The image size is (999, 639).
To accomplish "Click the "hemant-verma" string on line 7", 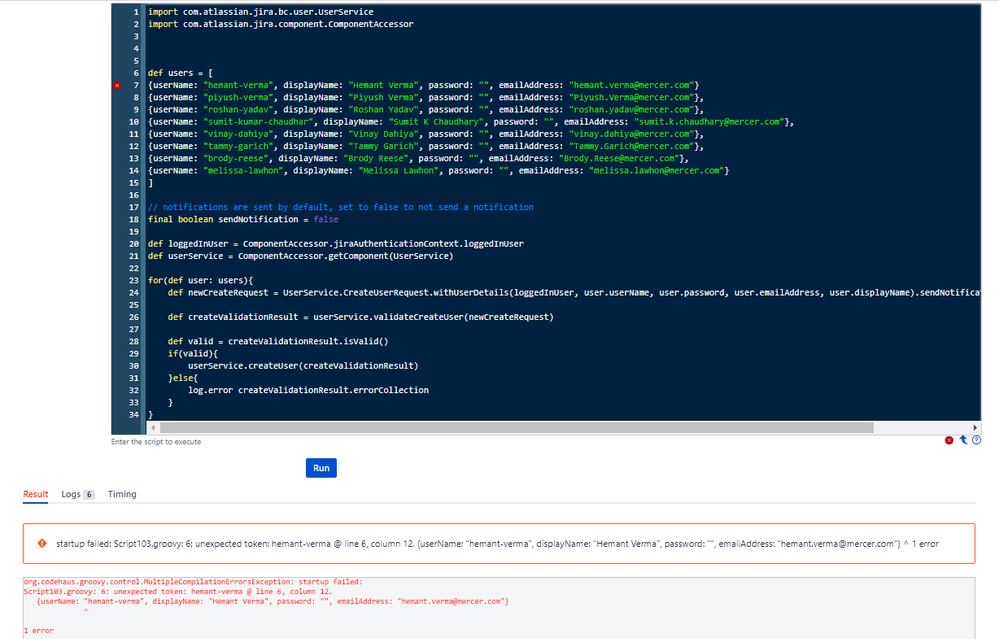I will 238,85.
